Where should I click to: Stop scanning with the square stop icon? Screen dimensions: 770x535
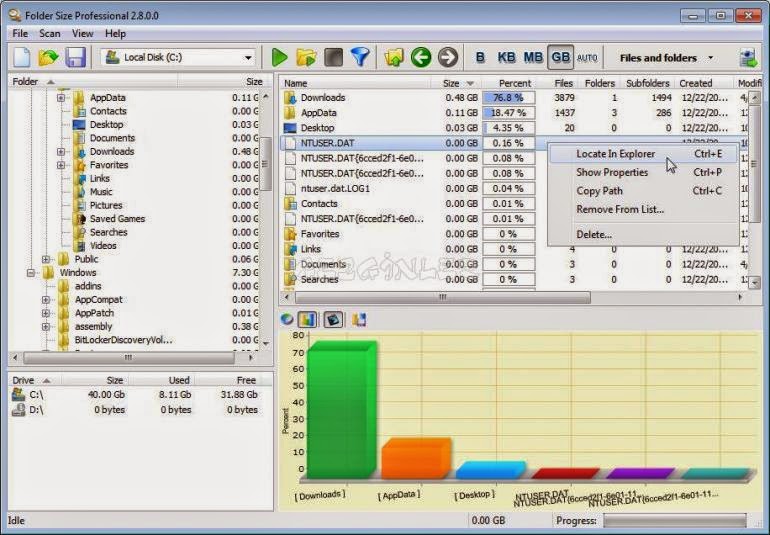(333, 57)
